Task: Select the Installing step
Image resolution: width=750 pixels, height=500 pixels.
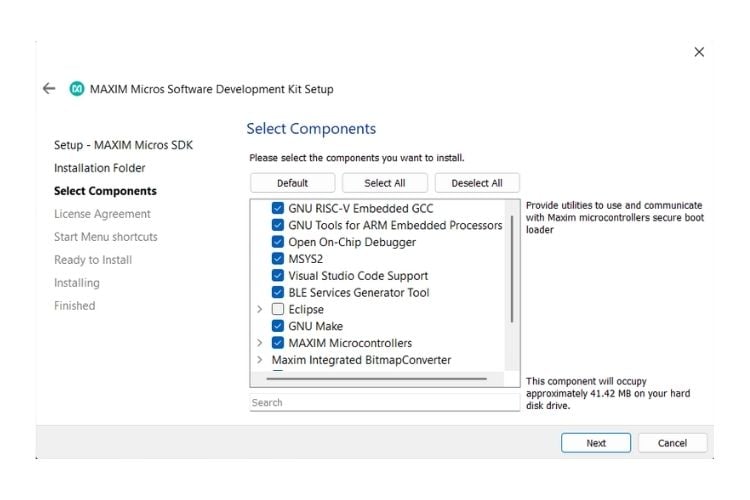Action: coord(77,283)
